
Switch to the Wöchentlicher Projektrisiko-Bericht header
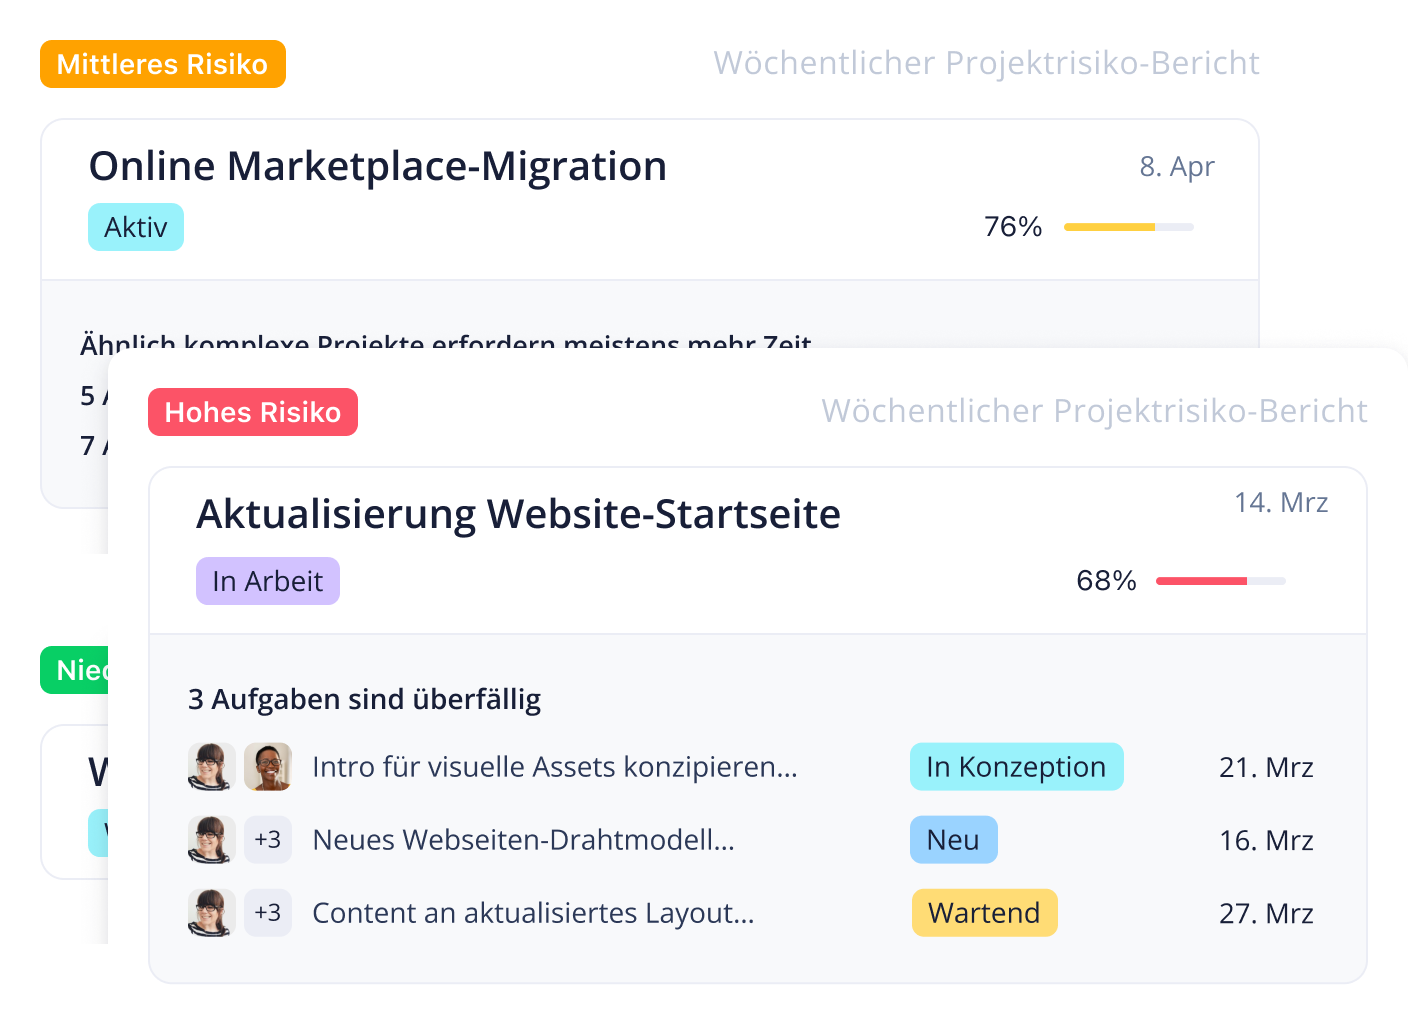(1094, 410)
